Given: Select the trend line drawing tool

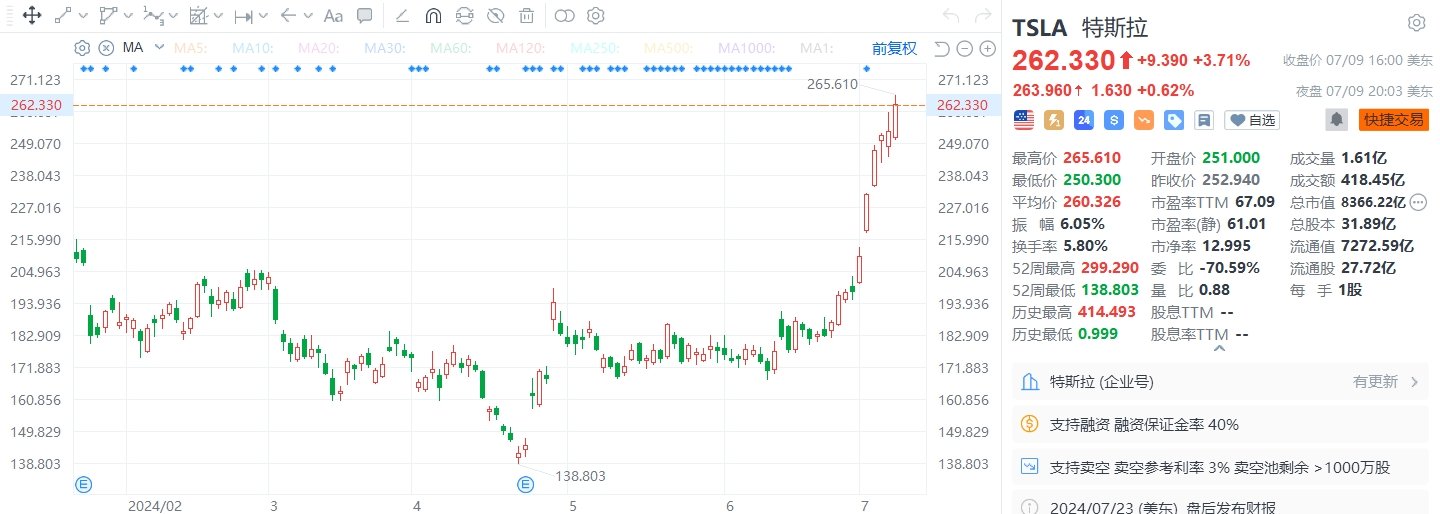Looking at the screenshot, I should pos(63,15).
